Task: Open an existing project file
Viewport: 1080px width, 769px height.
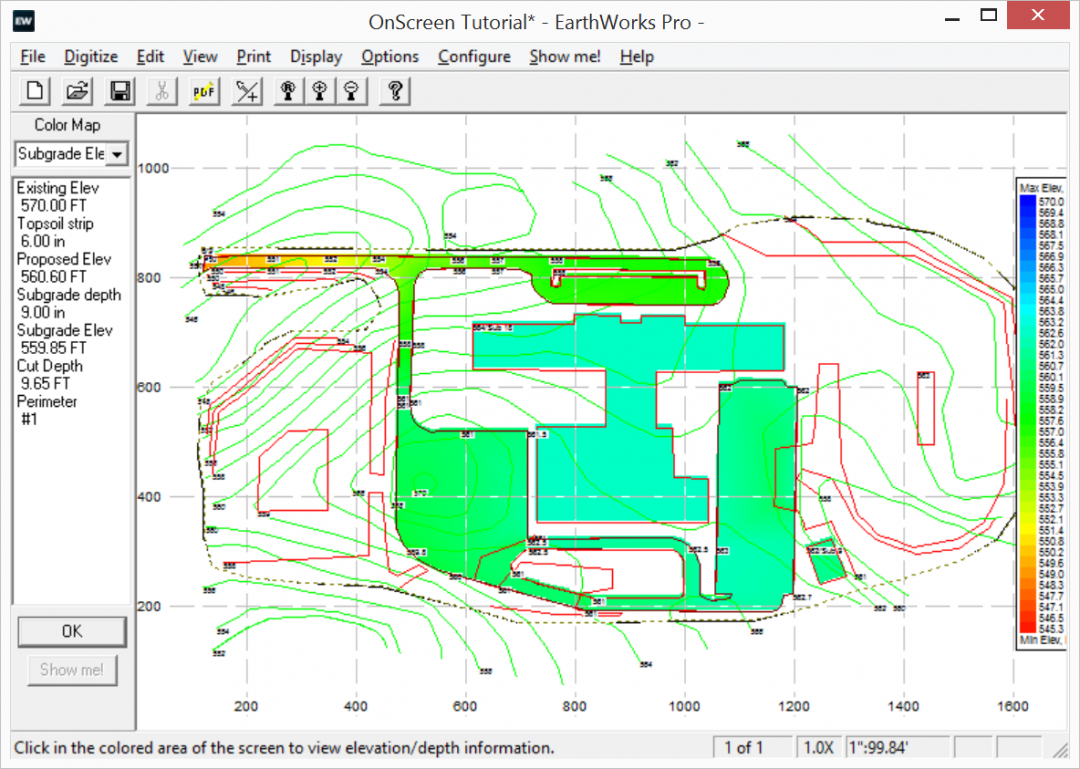Action: [76, 91]
